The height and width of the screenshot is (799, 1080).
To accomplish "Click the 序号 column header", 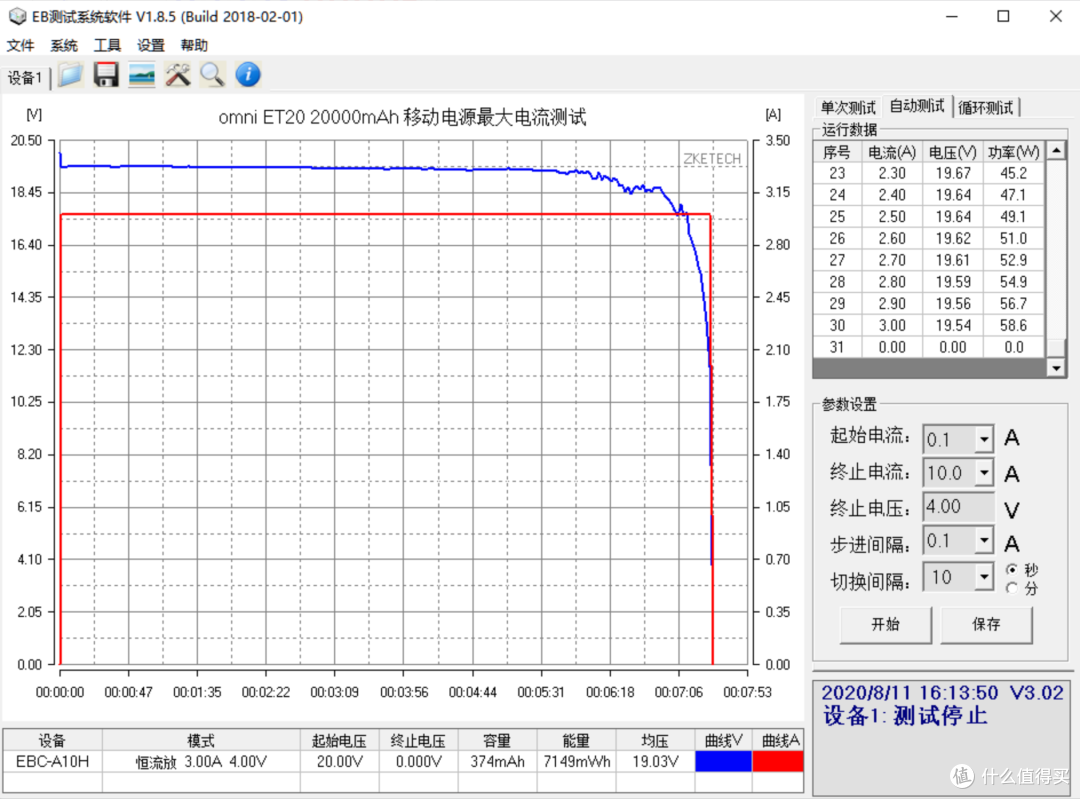I will click(x=837, y=152).
